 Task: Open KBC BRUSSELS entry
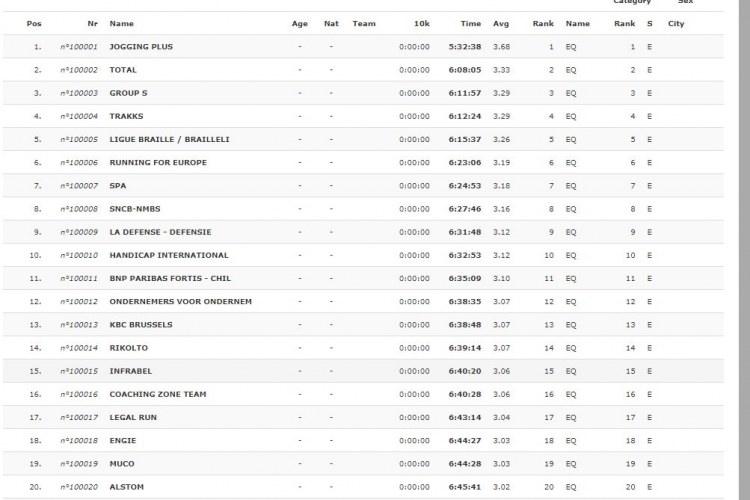[141, 325]
